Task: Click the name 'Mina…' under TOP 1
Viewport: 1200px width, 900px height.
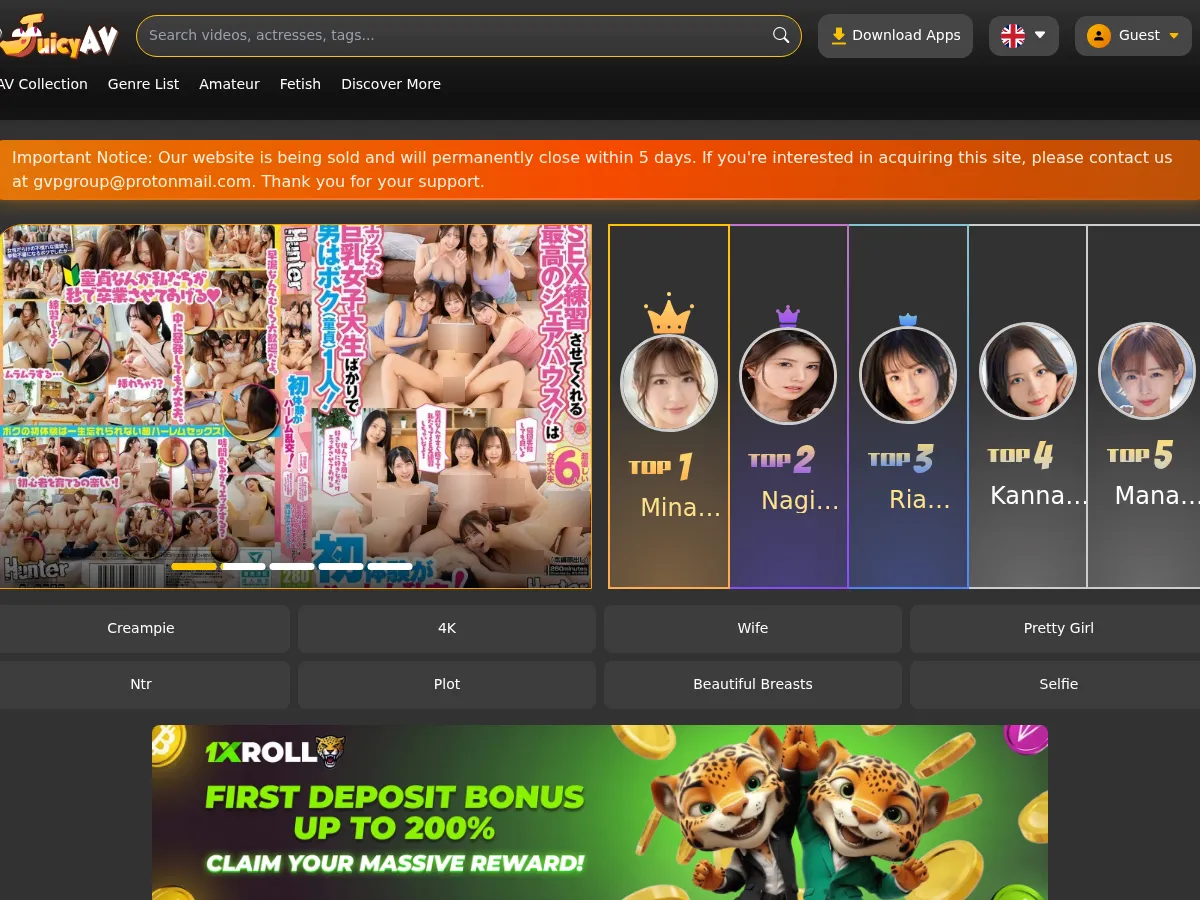Action: click(x=680, y=507)
